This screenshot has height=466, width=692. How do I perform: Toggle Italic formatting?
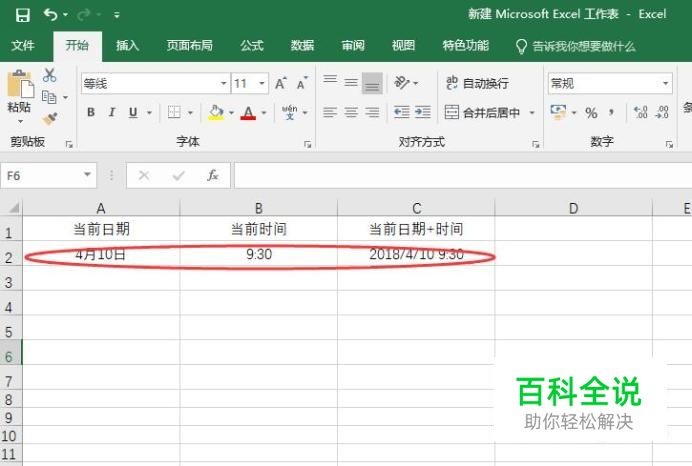pos(112,113)
